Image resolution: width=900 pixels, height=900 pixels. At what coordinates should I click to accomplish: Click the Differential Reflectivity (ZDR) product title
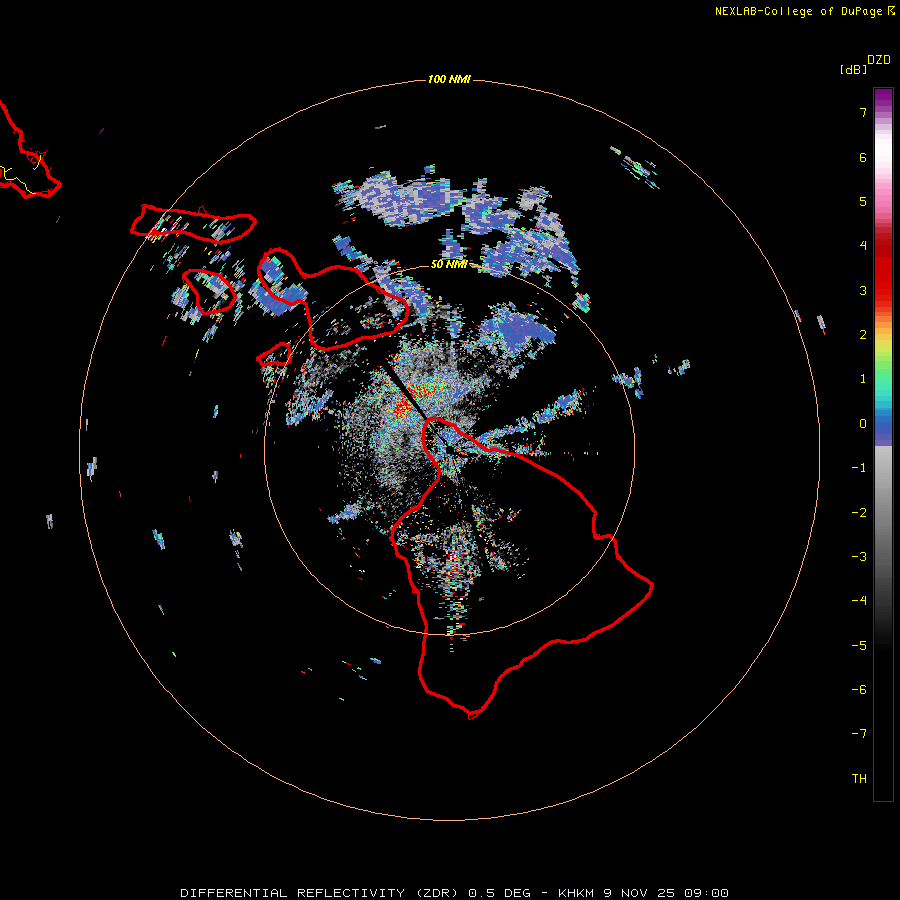(x=319, y=893)
